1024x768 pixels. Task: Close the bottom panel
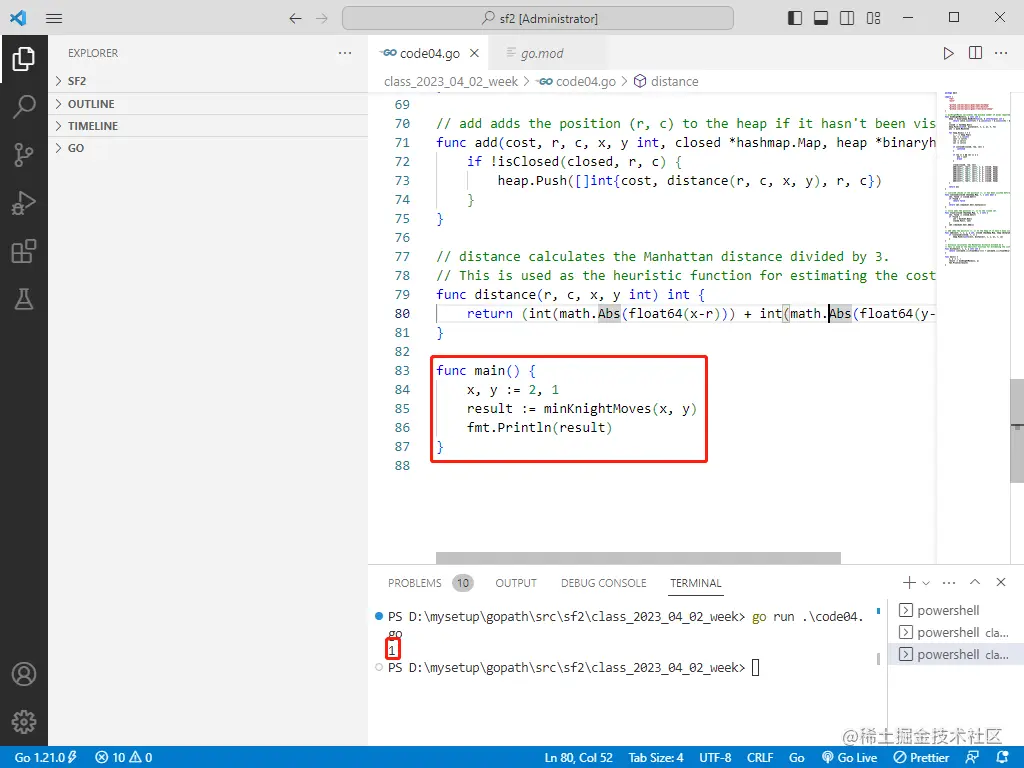[x=1001, y=582]
